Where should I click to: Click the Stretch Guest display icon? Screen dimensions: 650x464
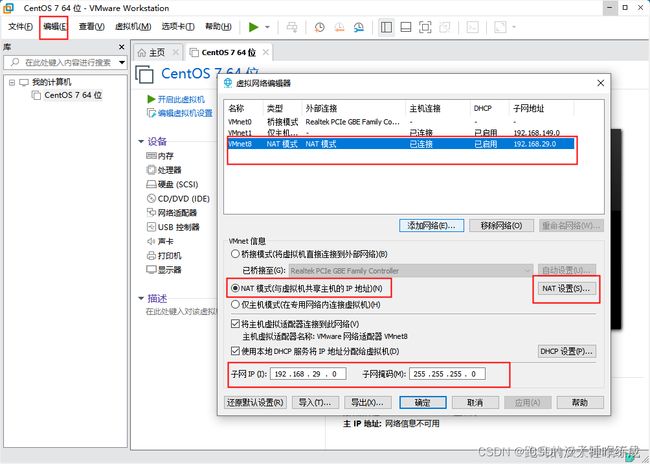500,27
